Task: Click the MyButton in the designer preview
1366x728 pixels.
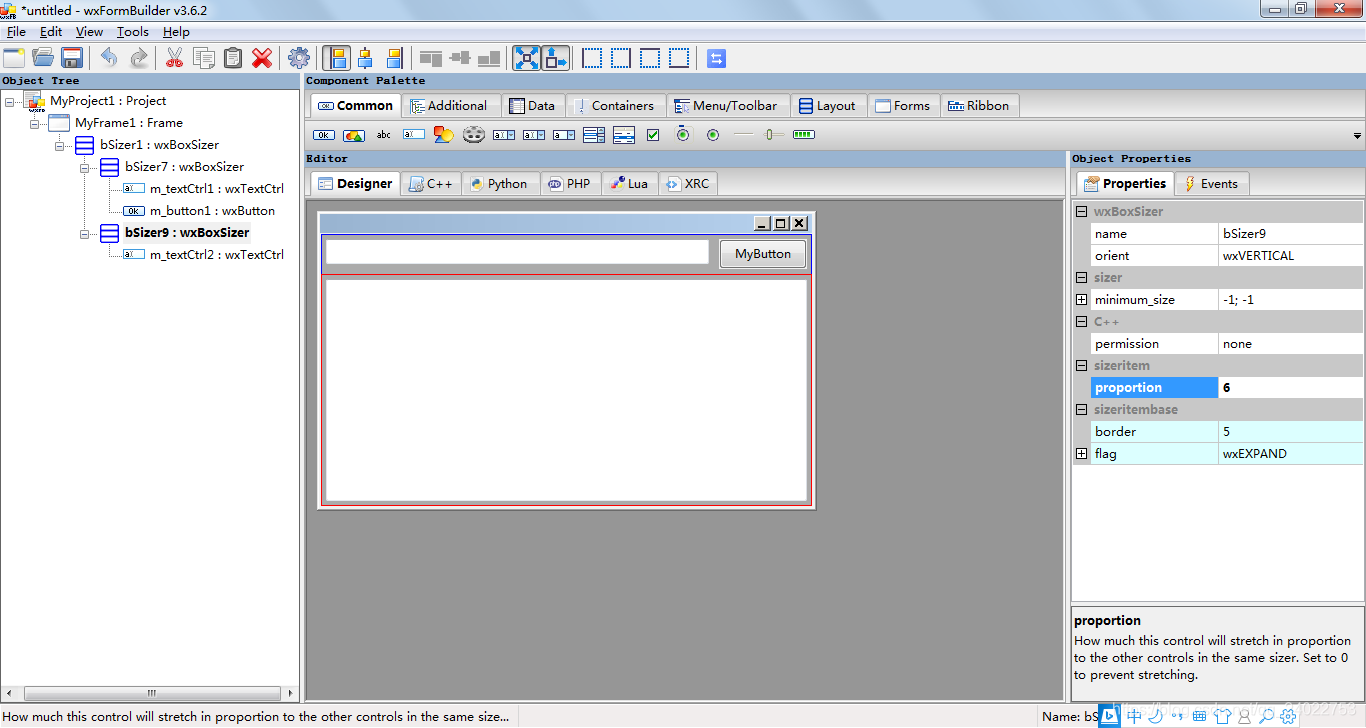Action: [x=762, y=253]
